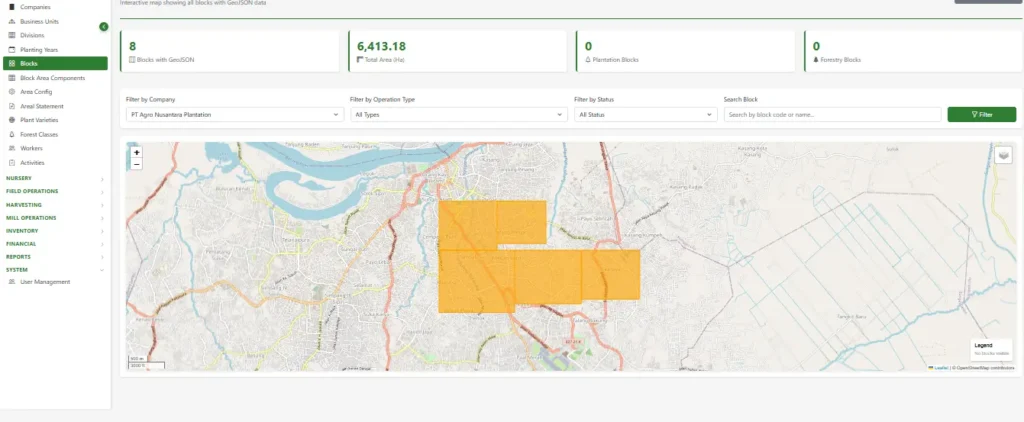Screen dimensions: 1024x422
Task: Click the flag icon beside Total Area (Ha)
Action: click(x=360, y=59)
